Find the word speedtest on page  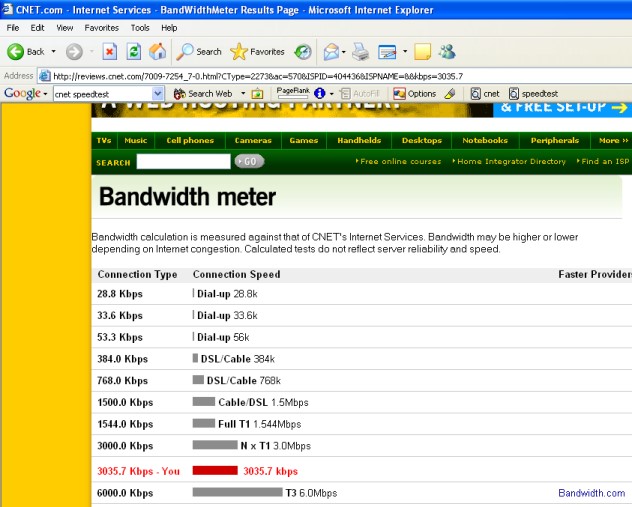click(533, 94)
